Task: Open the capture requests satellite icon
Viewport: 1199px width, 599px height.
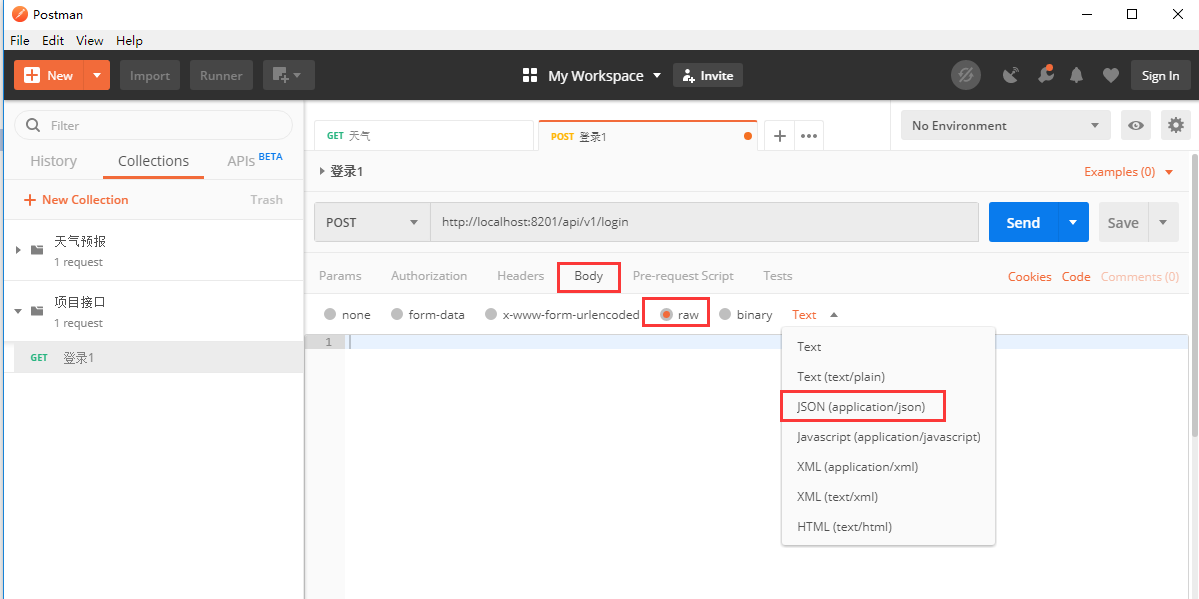Action: click(x=1011, y=75)
